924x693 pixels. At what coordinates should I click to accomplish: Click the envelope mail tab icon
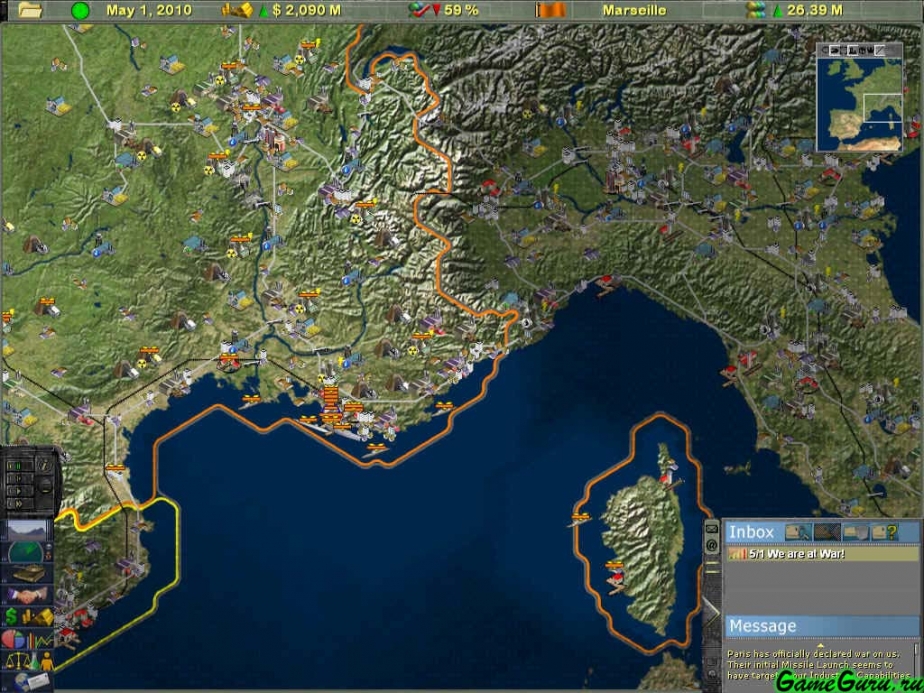[x=711, y=529]
